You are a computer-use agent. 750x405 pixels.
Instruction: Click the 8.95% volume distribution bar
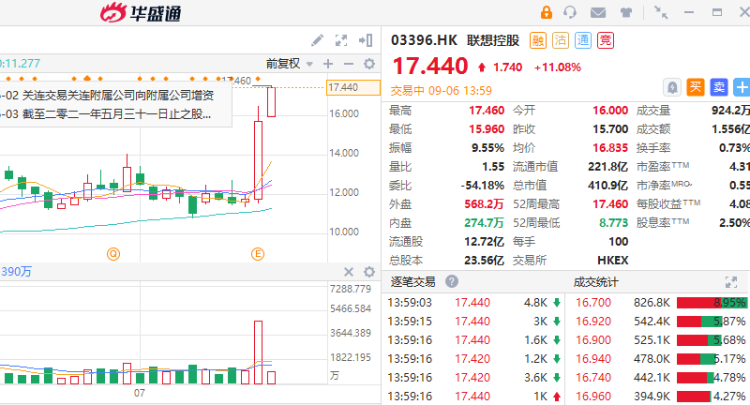pos(712,303)
